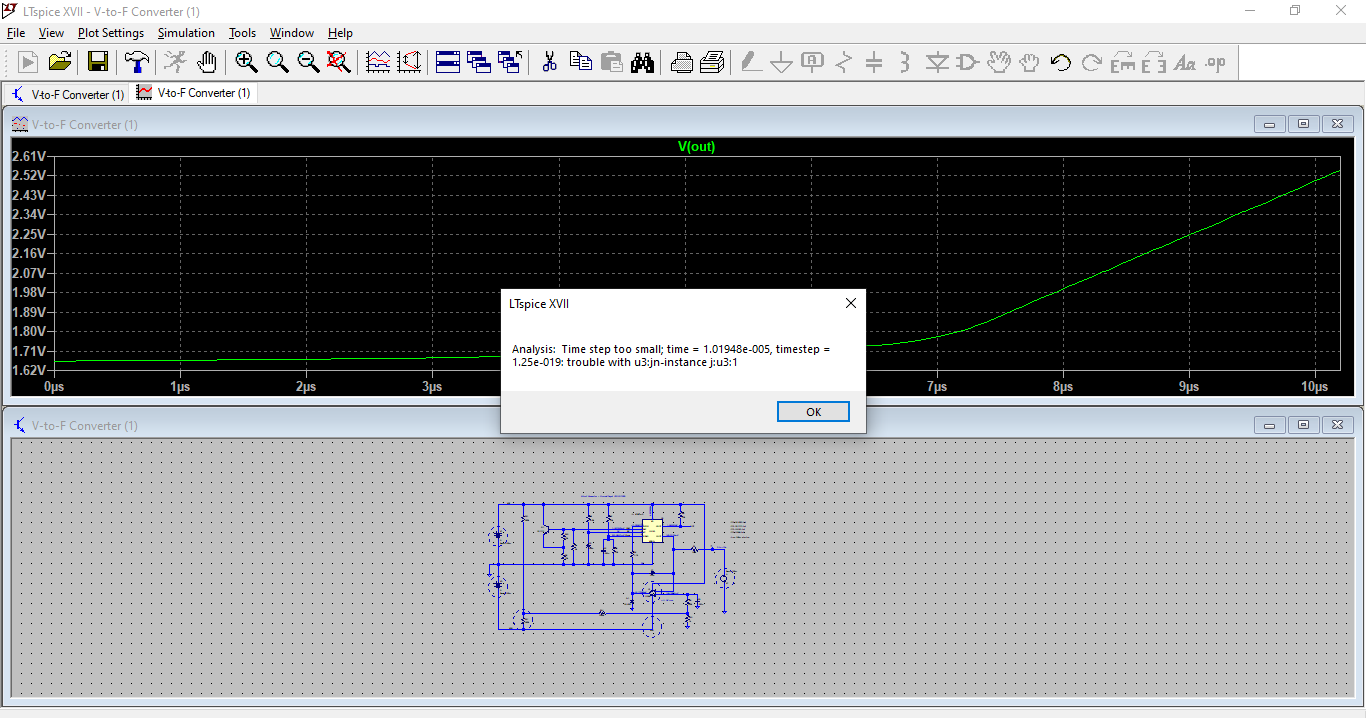Open the Tools menu
1368x718 pixels.
click(x=242, y=33)
